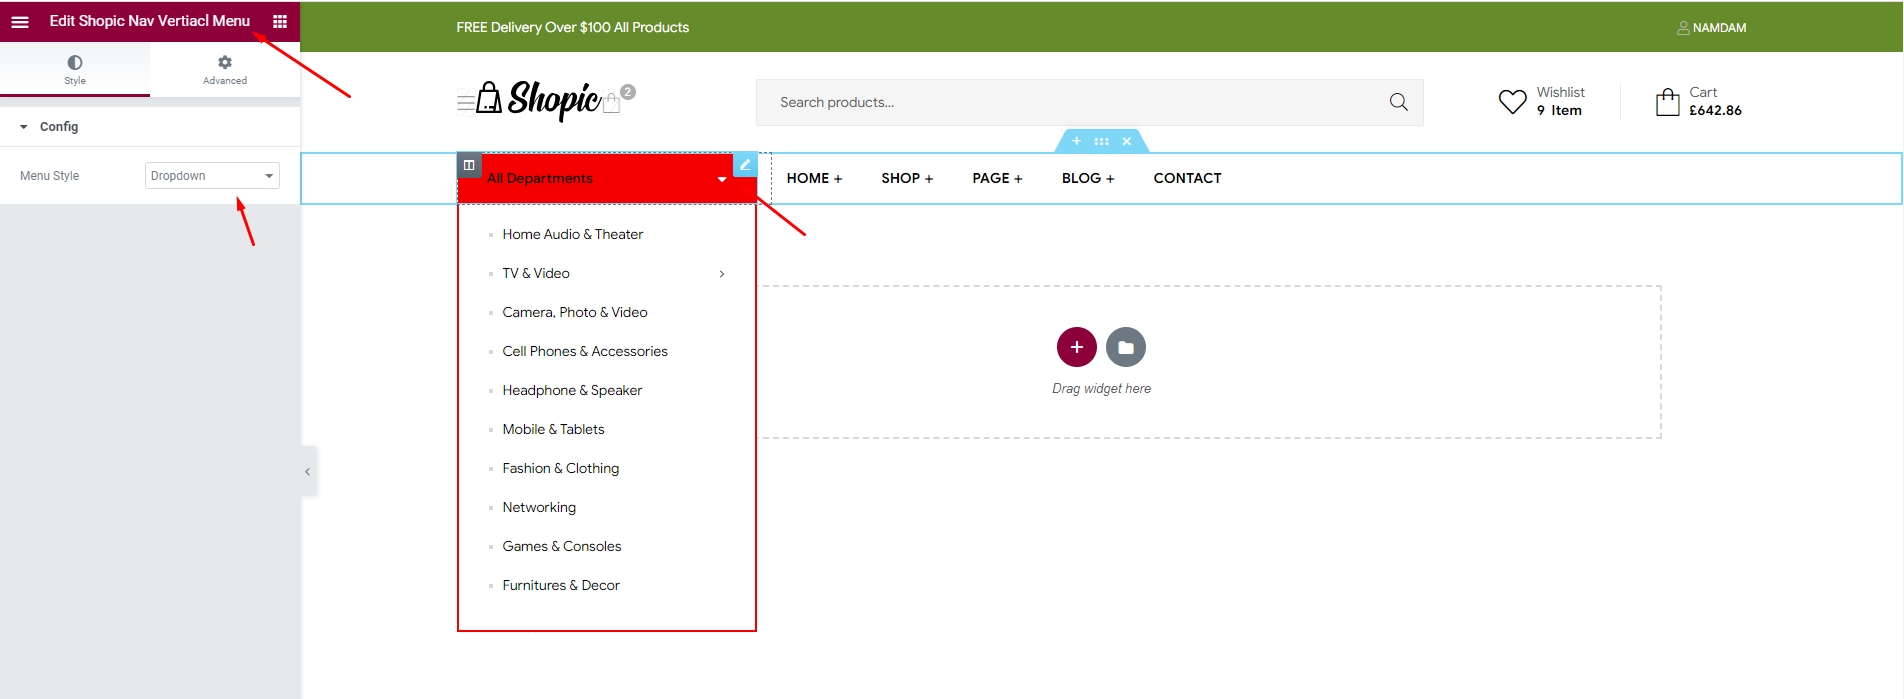Open the template library folder button
This screenshot has height=699, width=1904.
(x=1126, y=347)
